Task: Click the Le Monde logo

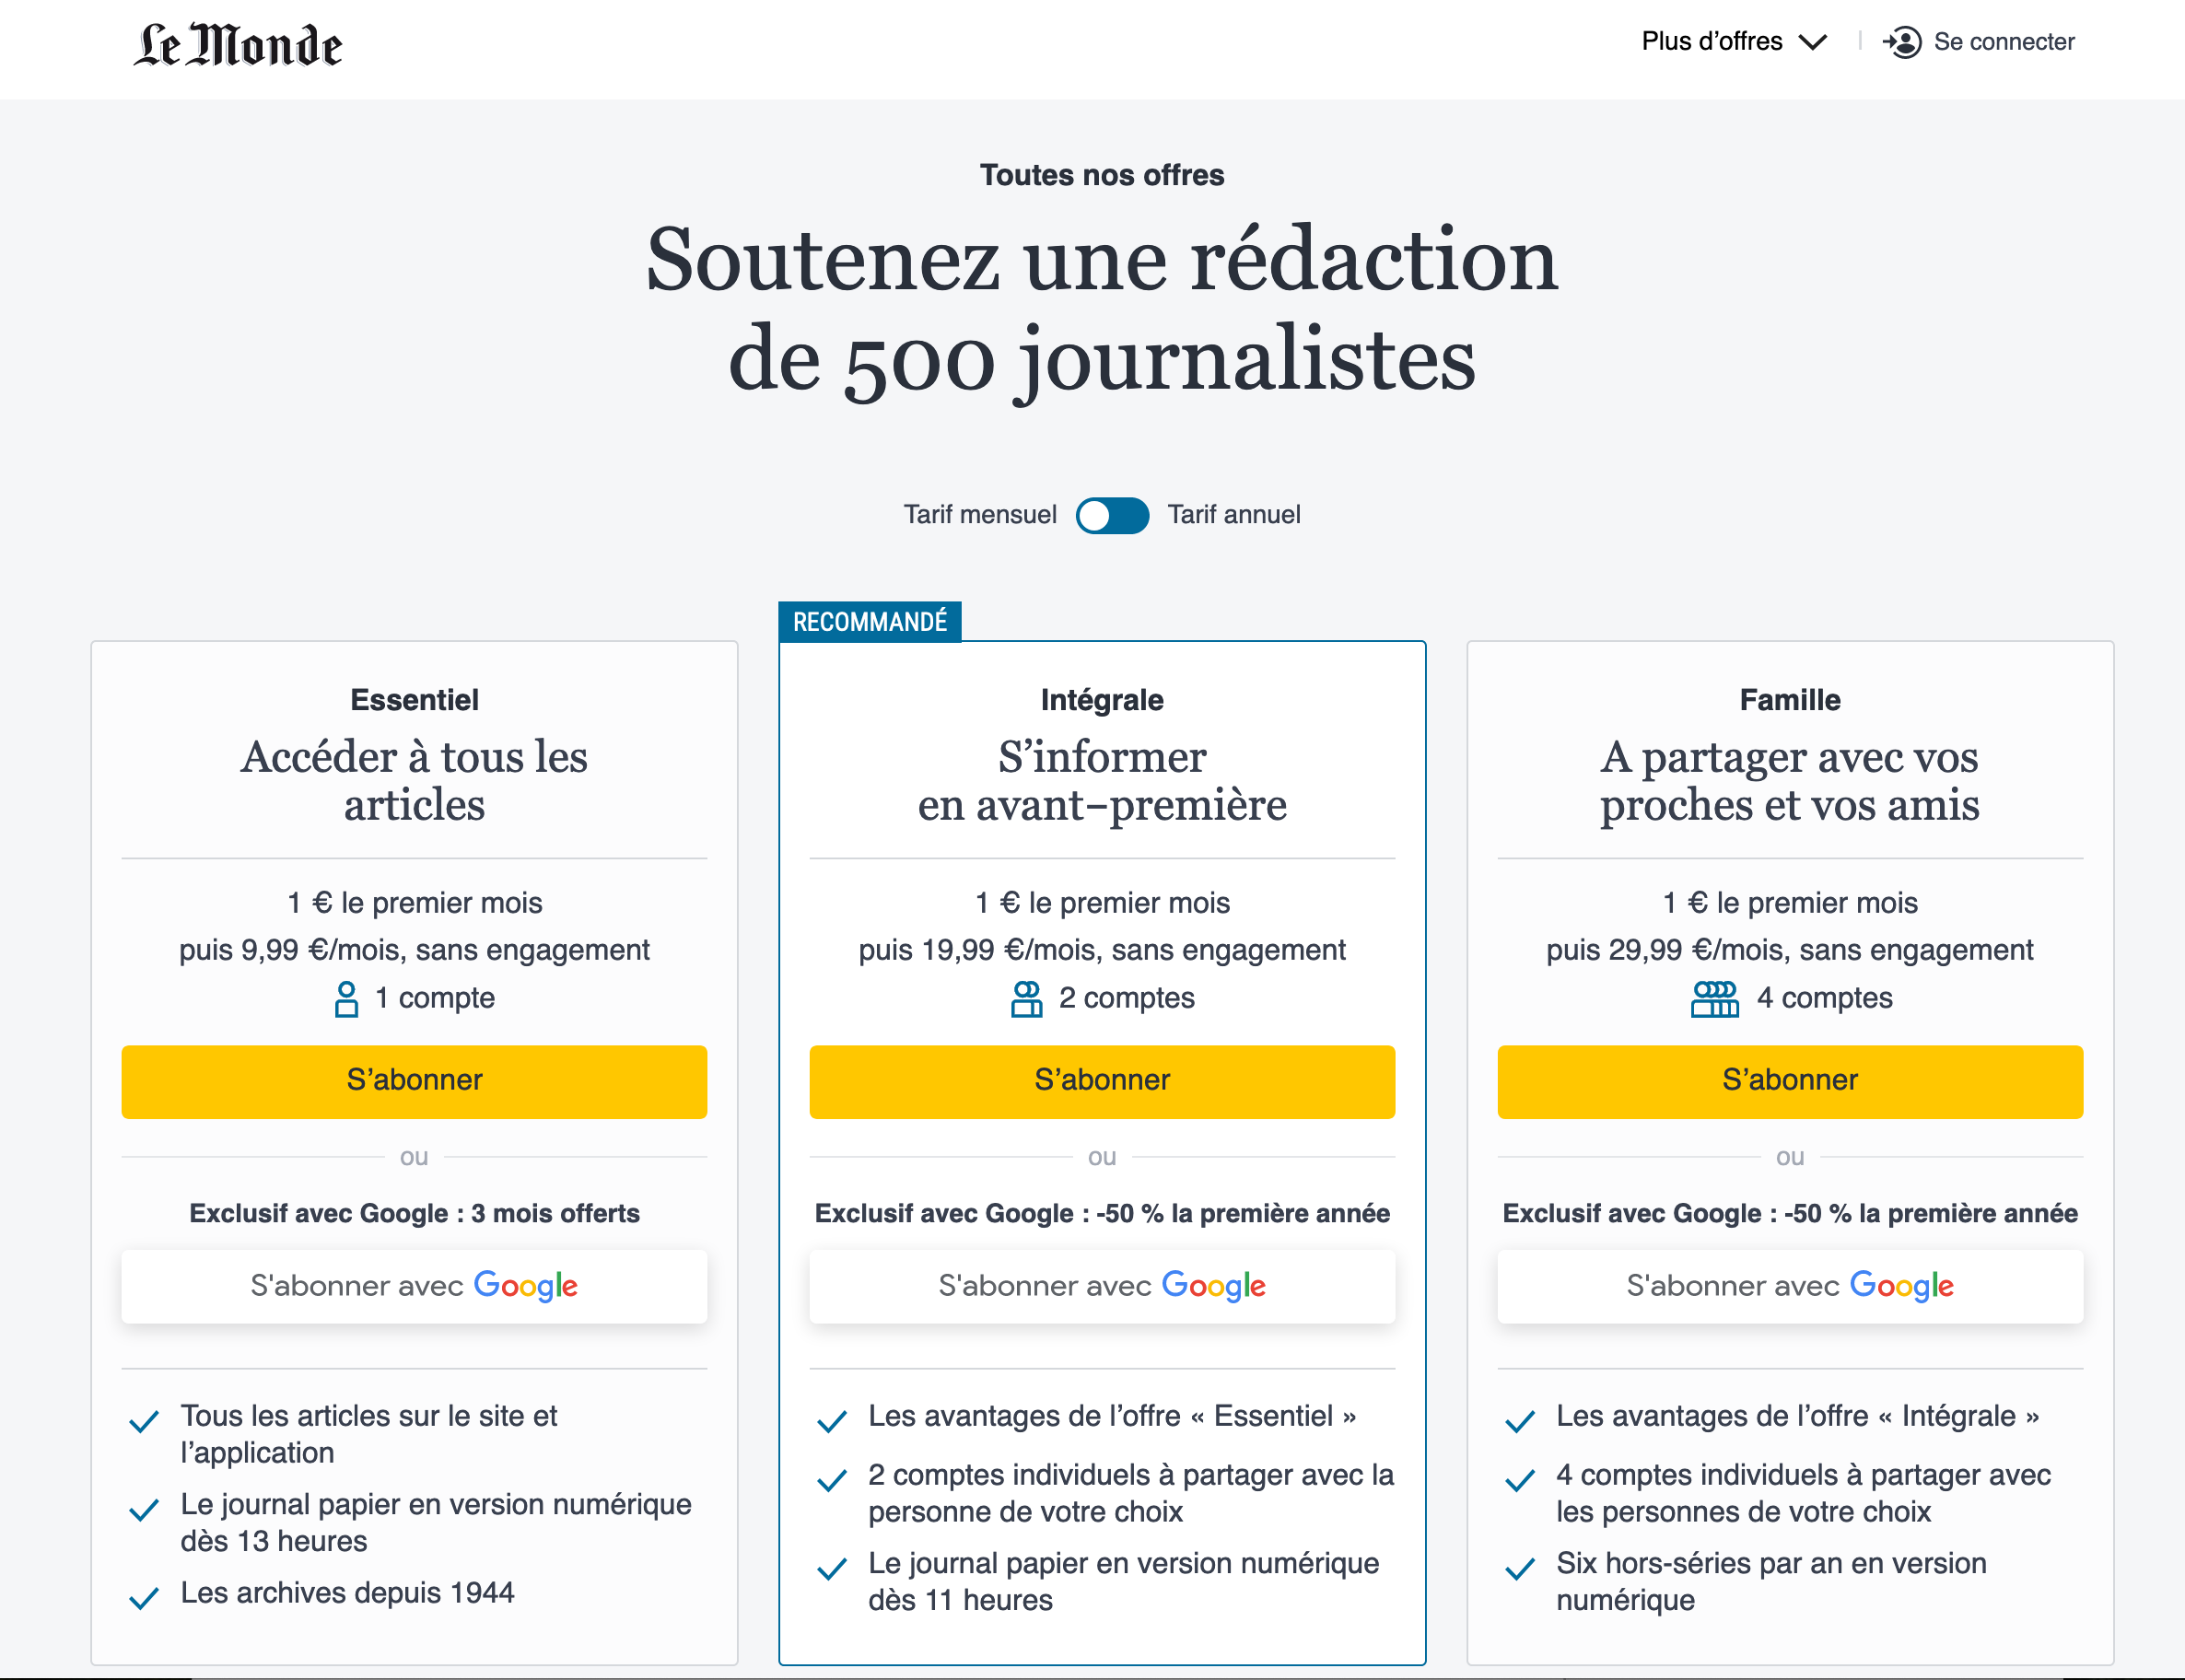Action: [238, 45]
